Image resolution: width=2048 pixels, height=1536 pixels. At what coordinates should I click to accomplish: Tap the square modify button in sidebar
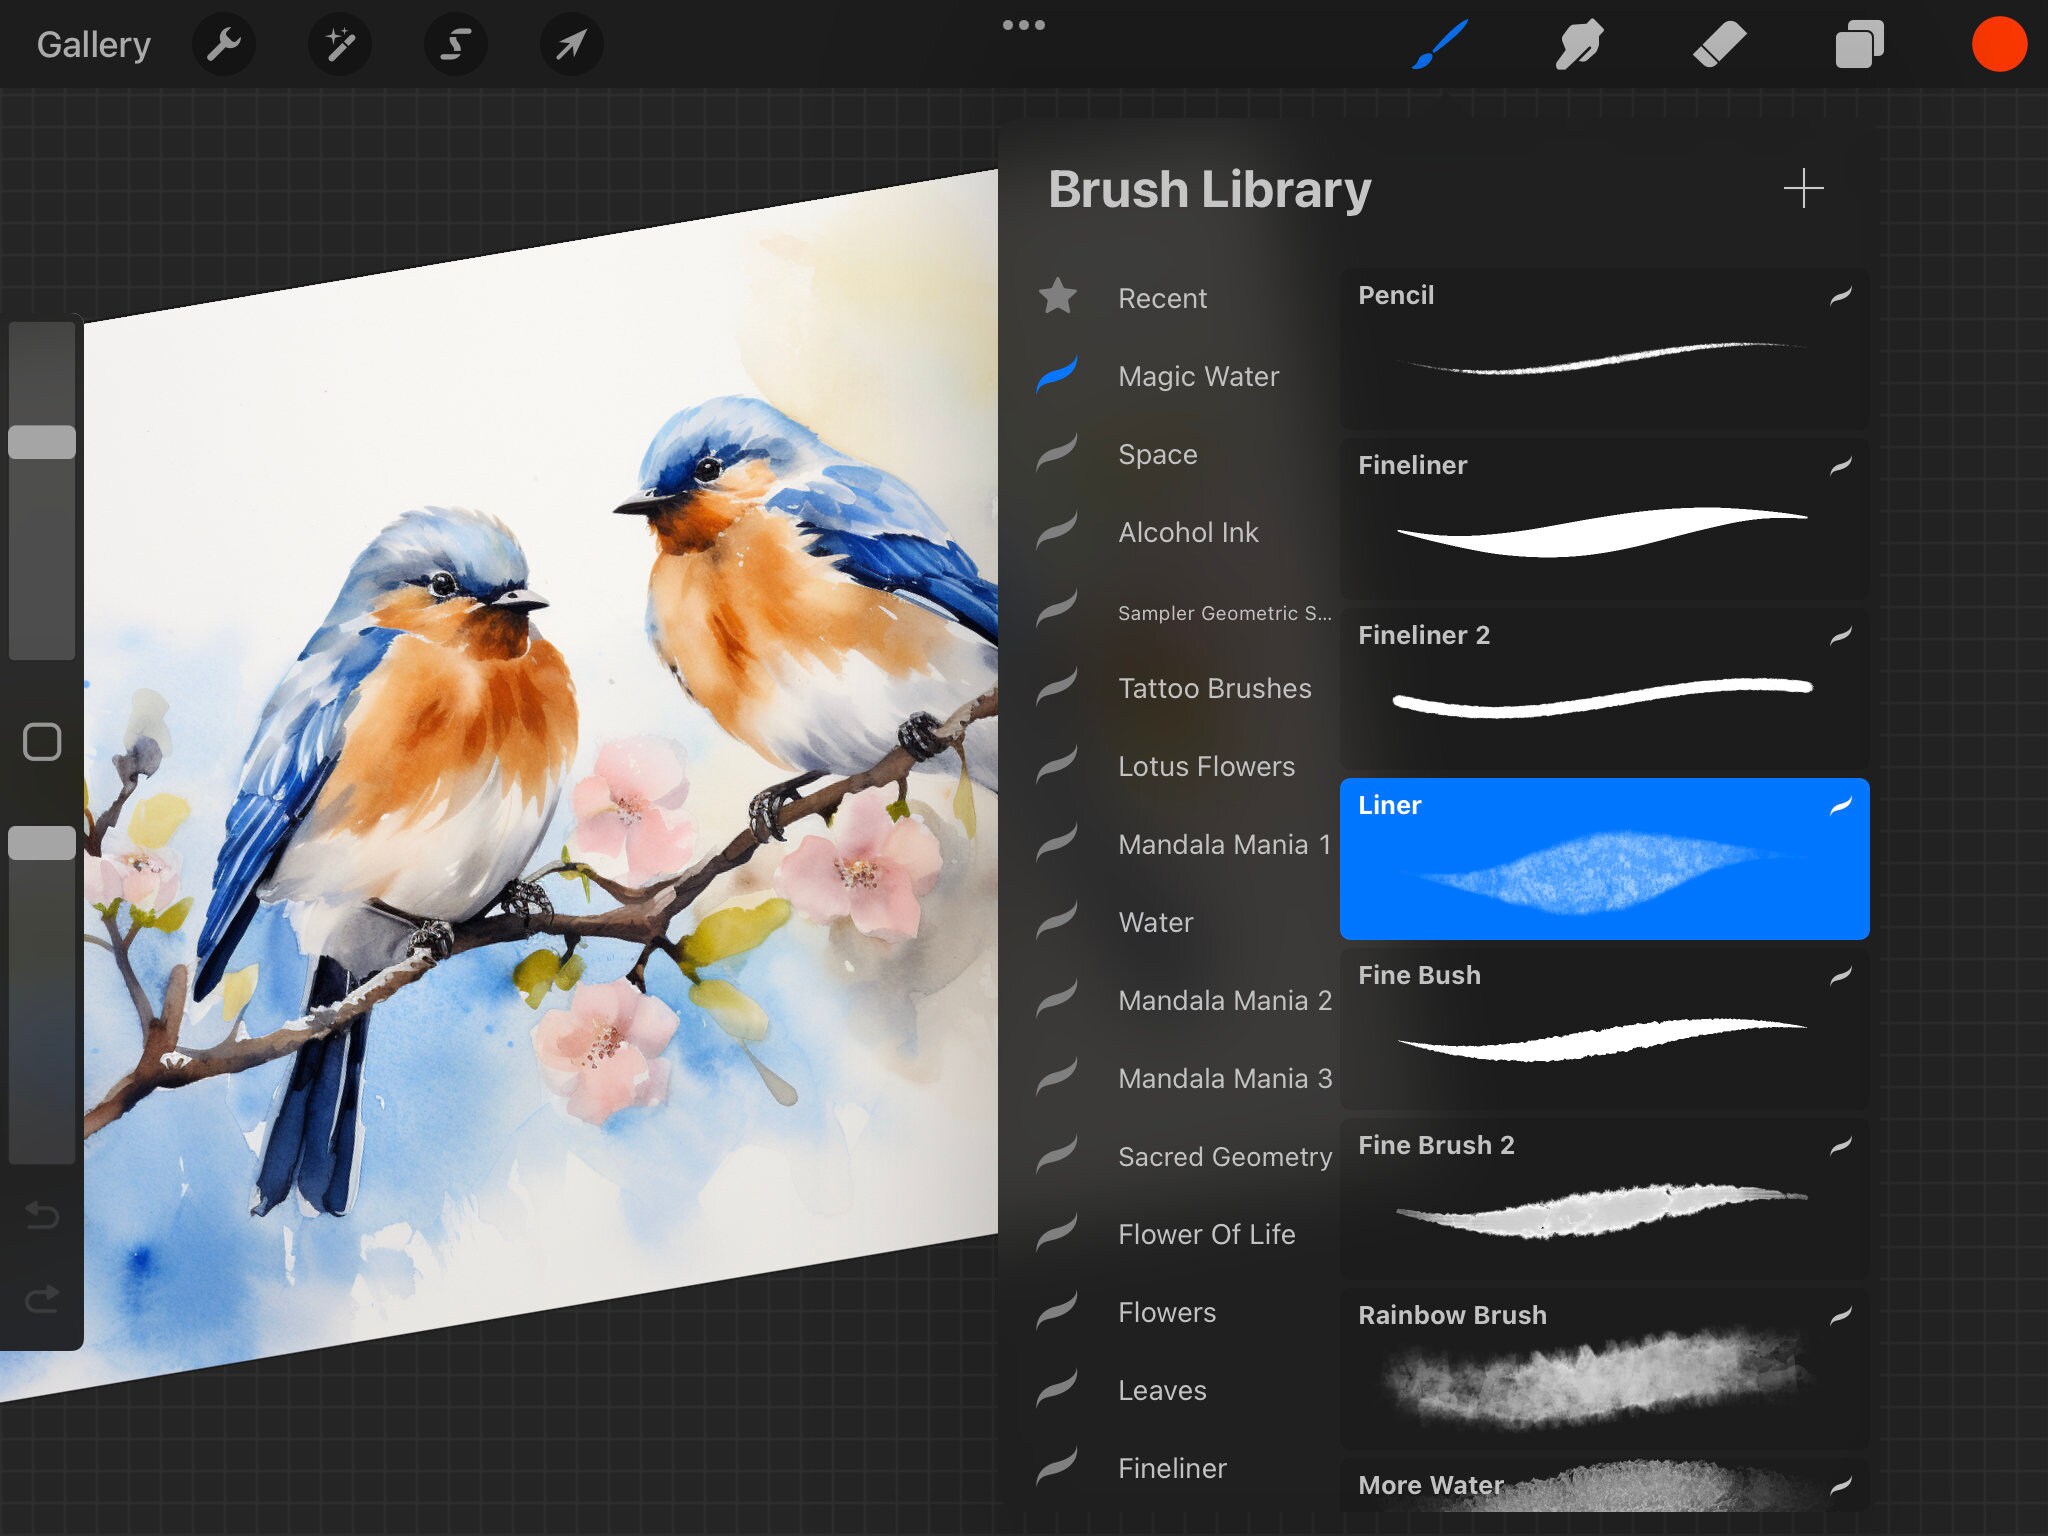click(x=42, y=742)
